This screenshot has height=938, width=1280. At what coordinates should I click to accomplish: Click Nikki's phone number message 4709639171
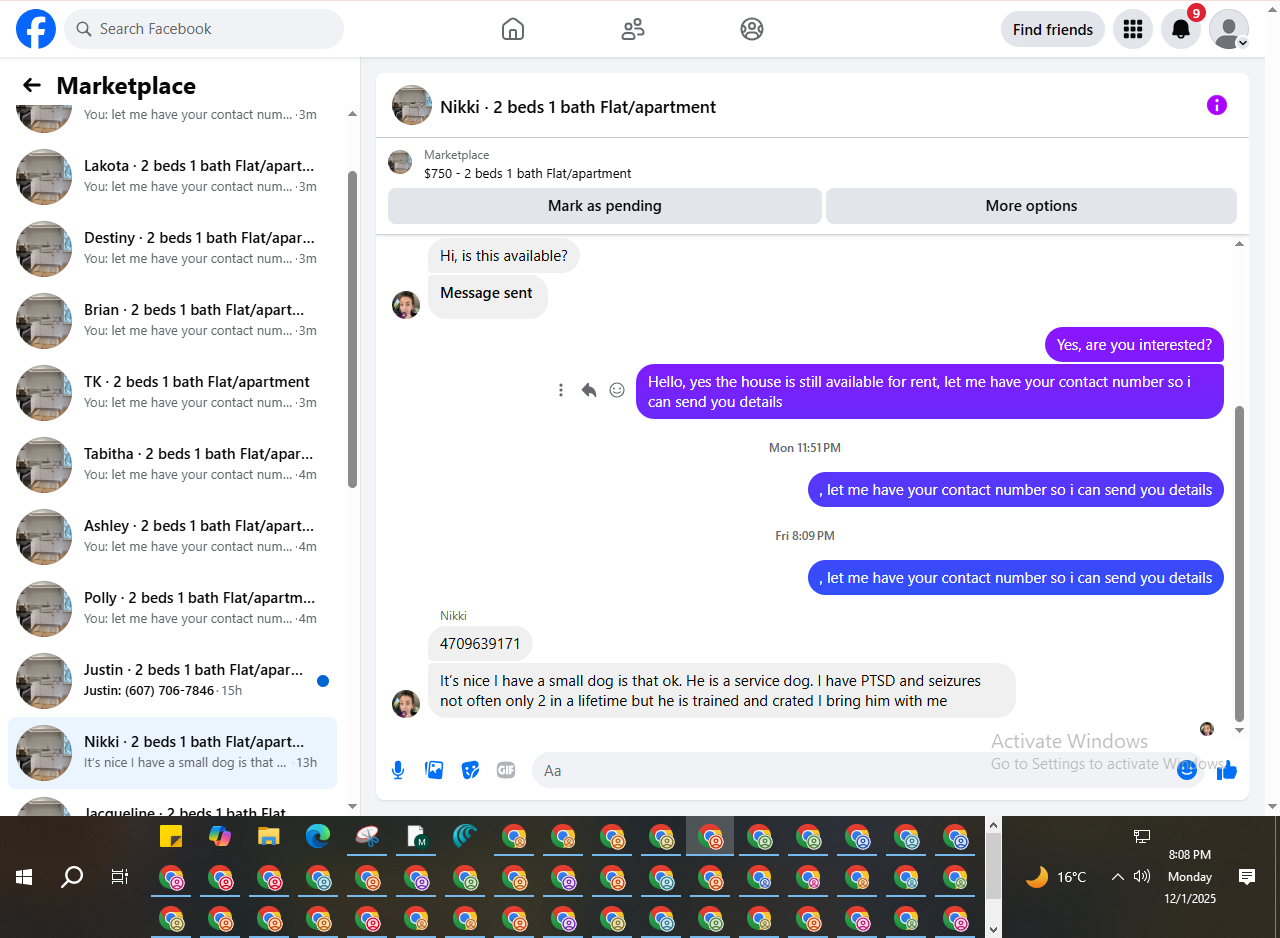(x=480, y=644)
